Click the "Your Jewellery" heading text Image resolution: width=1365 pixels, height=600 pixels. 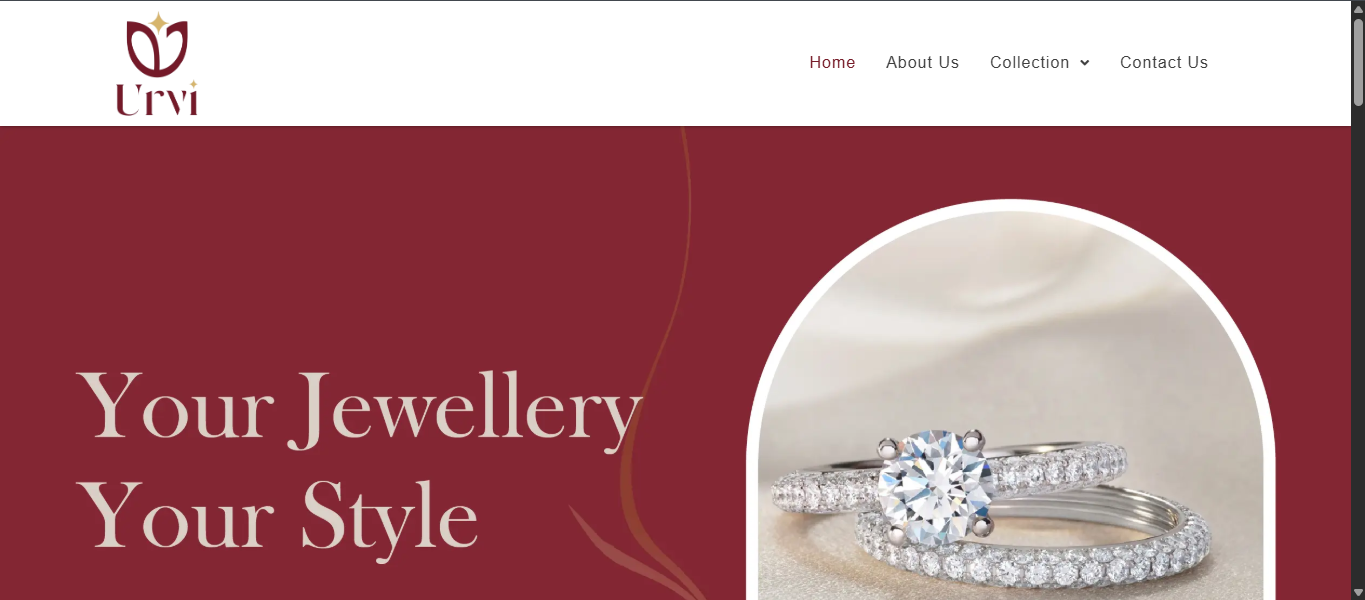pos(359,408)
